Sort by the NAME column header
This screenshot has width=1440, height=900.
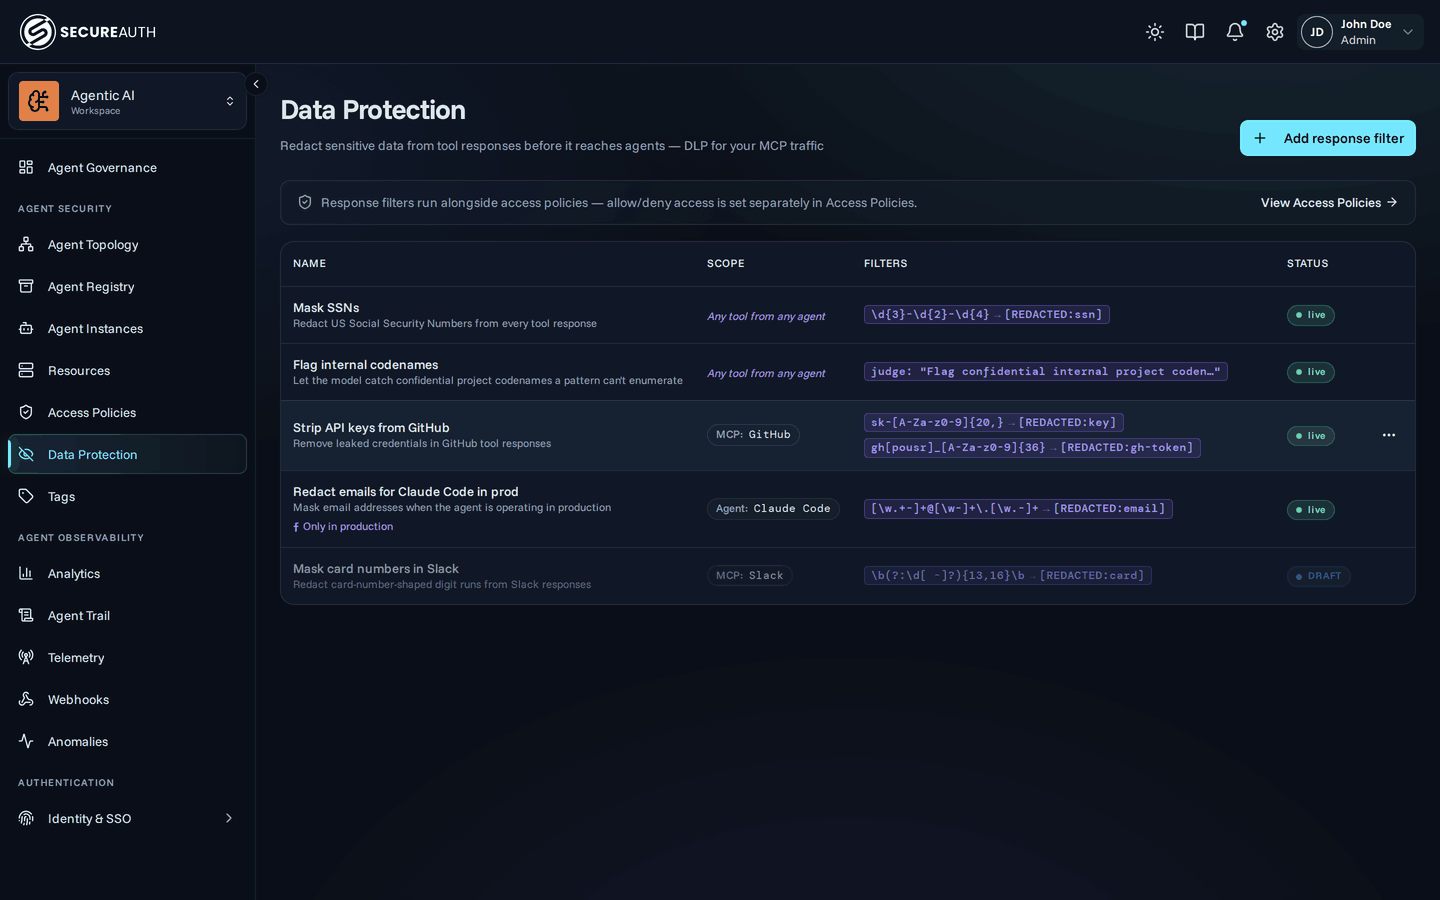[310, 264]
